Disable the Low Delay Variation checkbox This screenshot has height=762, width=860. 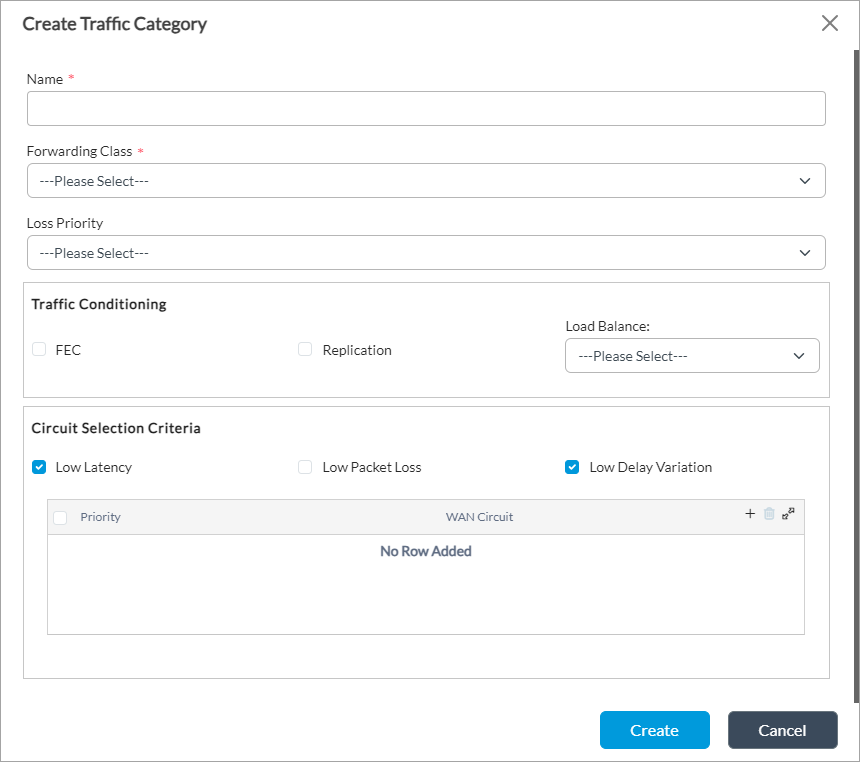tap(572, 467)
